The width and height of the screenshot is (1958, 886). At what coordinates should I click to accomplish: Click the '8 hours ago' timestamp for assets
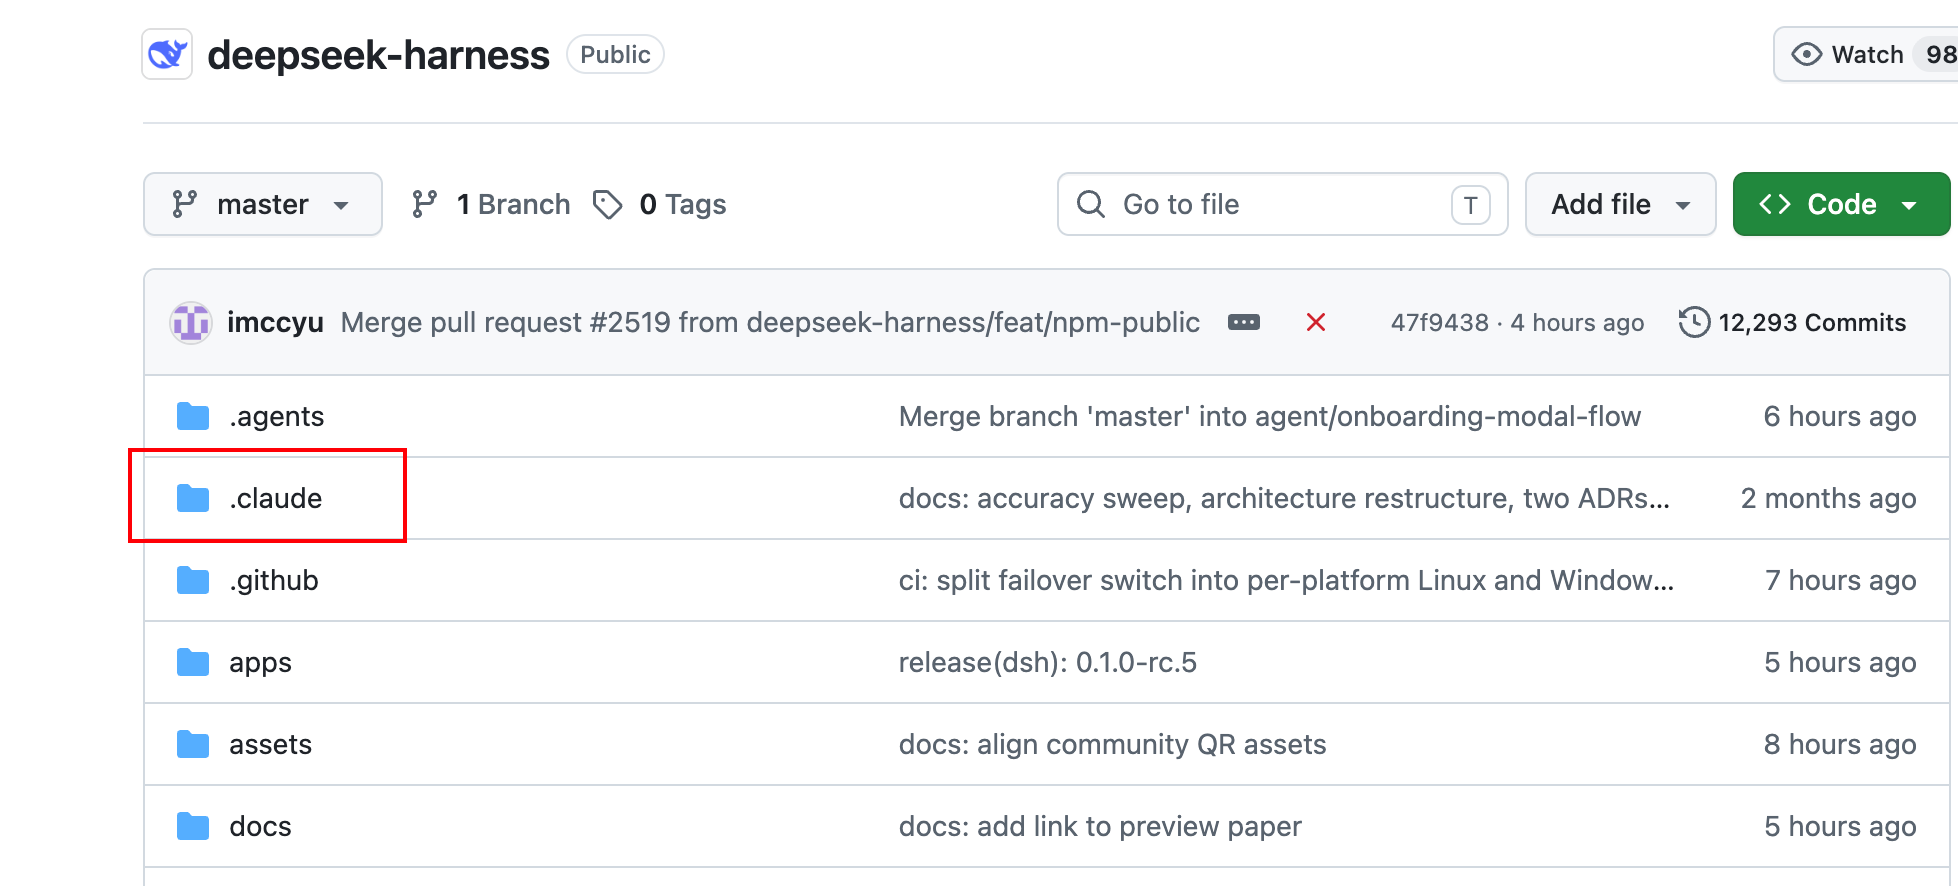1840,744
